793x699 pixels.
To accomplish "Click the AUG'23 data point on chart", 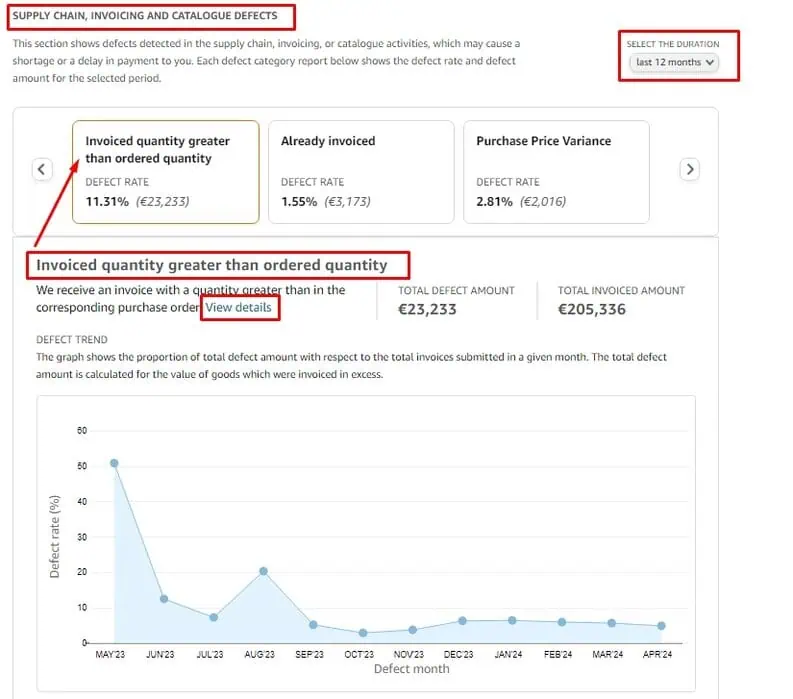I will 263,571.
